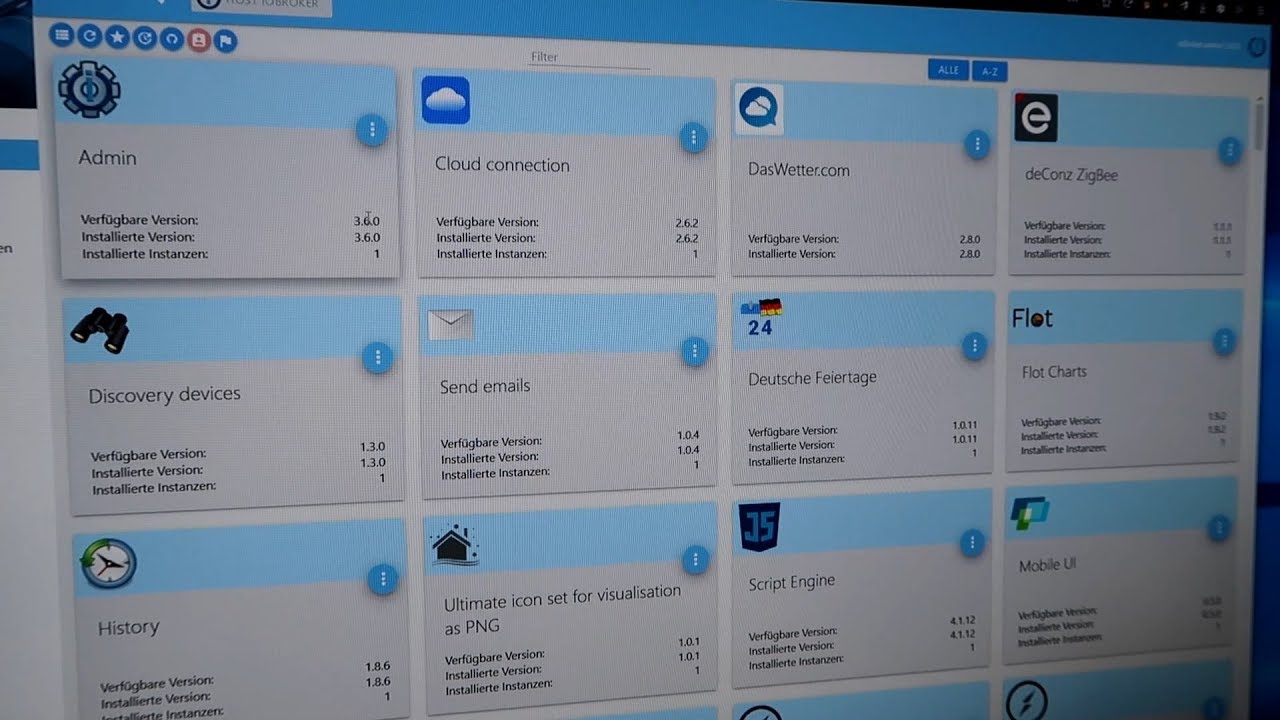The image size is (1280, 720).
Task: Click the Admin adapter gear logo
Action: pos(89,89)
